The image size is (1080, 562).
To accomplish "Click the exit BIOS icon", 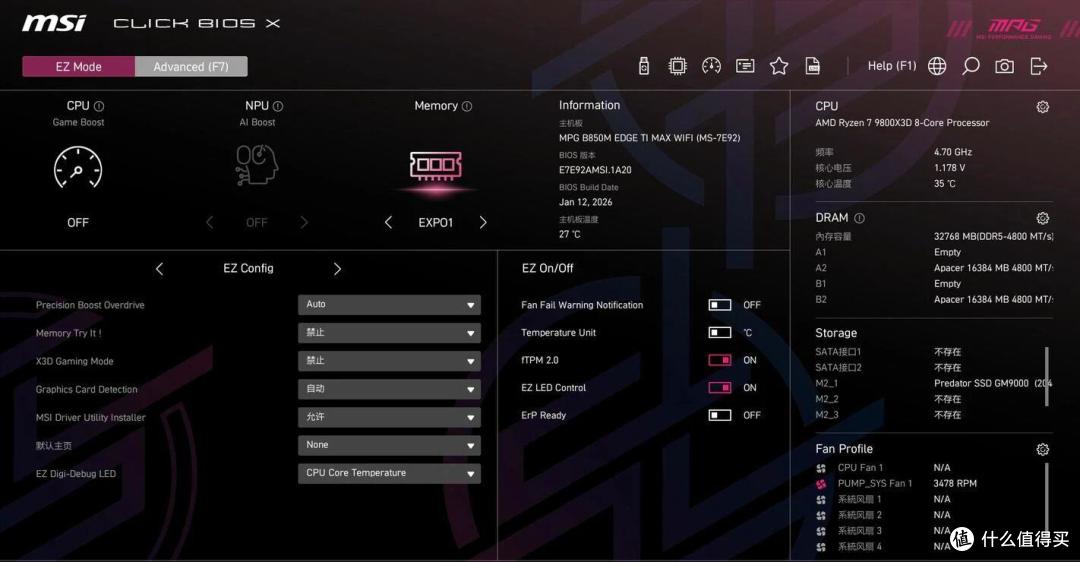I will pos(1039,66).
